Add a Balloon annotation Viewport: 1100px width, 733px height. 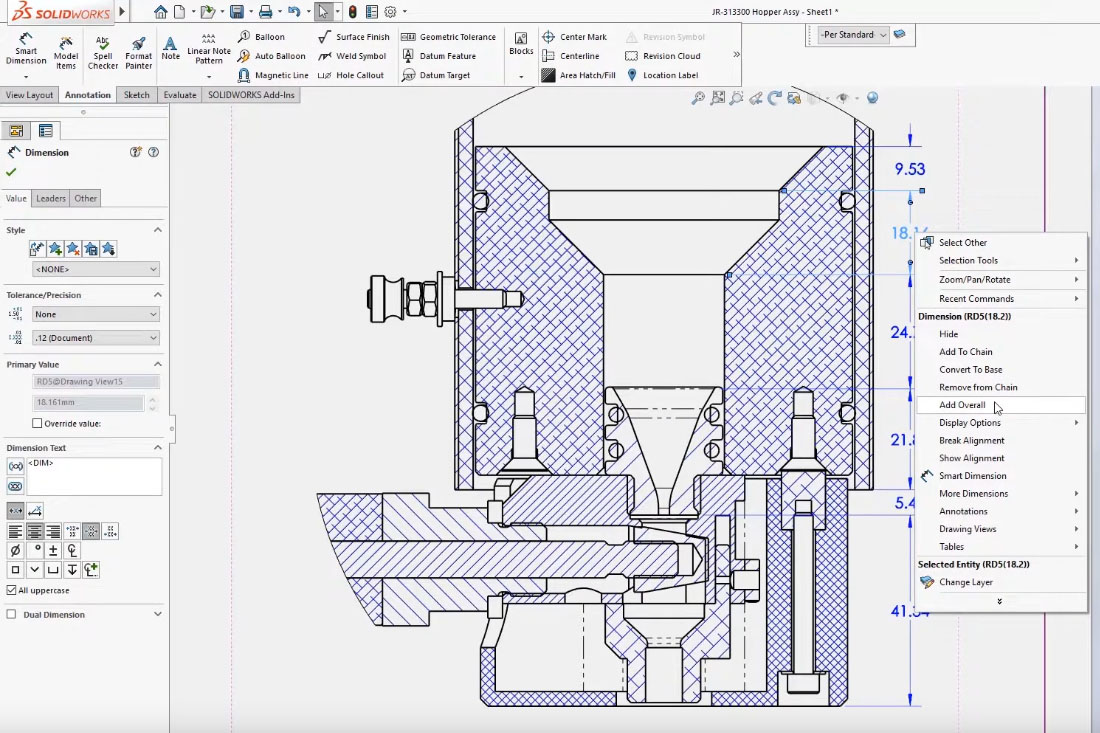261,36
